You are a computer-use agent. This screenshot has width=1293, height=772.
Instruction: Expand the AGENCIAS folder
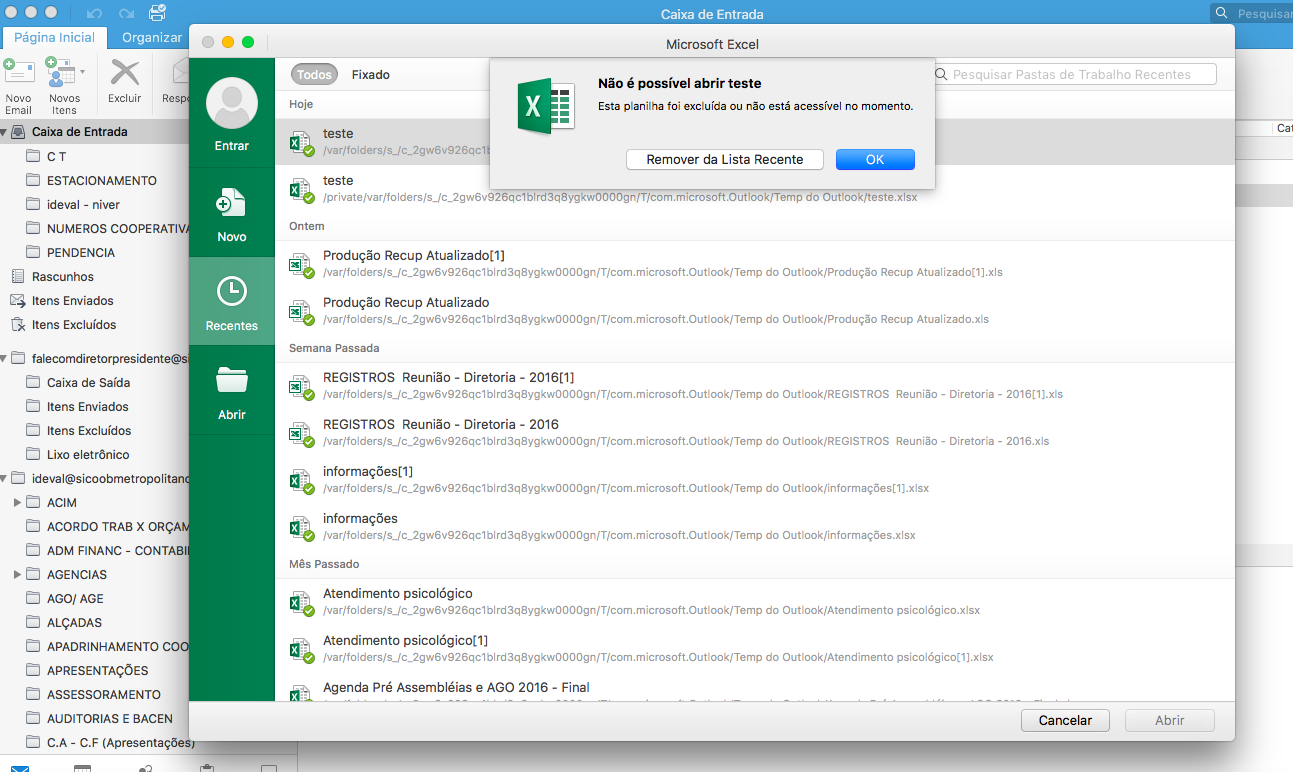tap(17, 575)
